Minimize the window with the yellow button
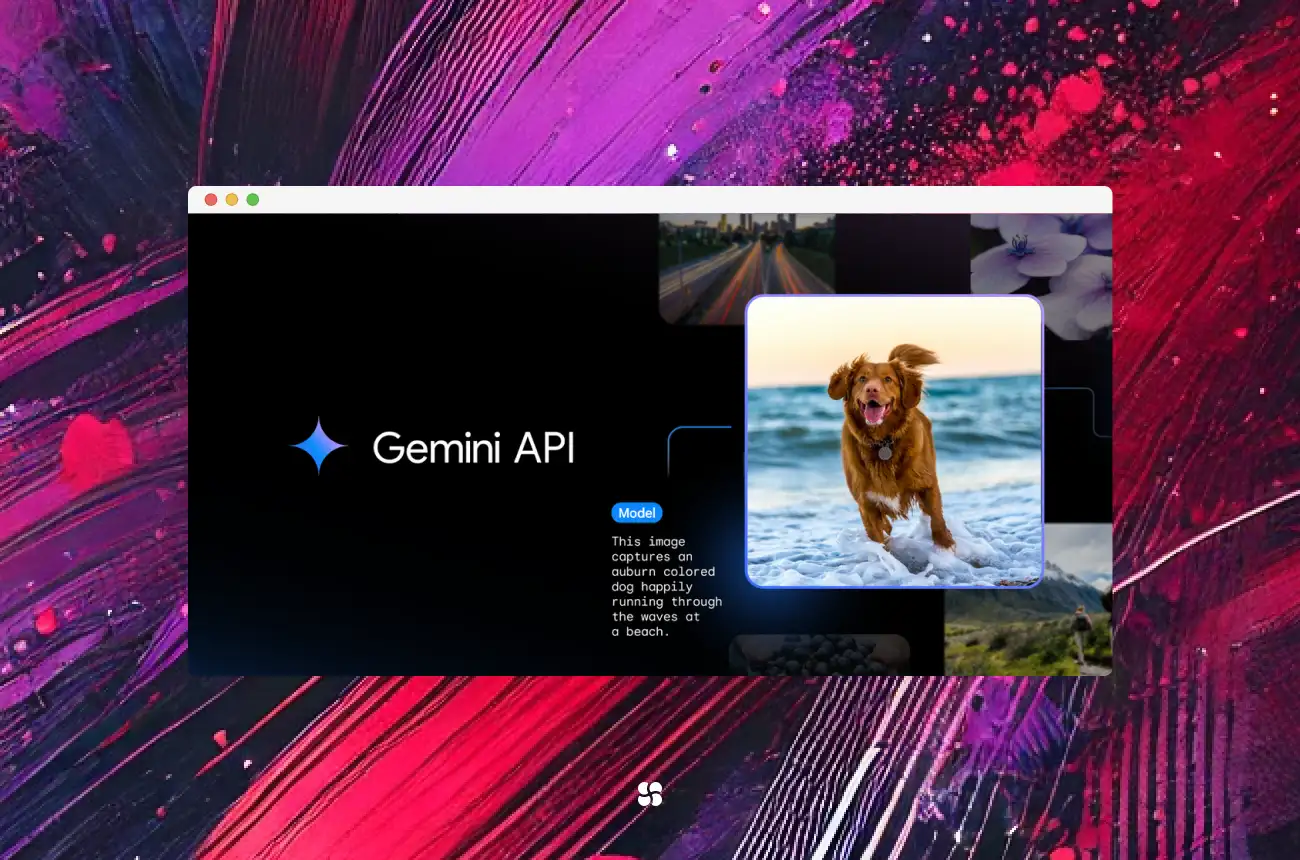1300x860 pixels. click(x=232, y=200)
